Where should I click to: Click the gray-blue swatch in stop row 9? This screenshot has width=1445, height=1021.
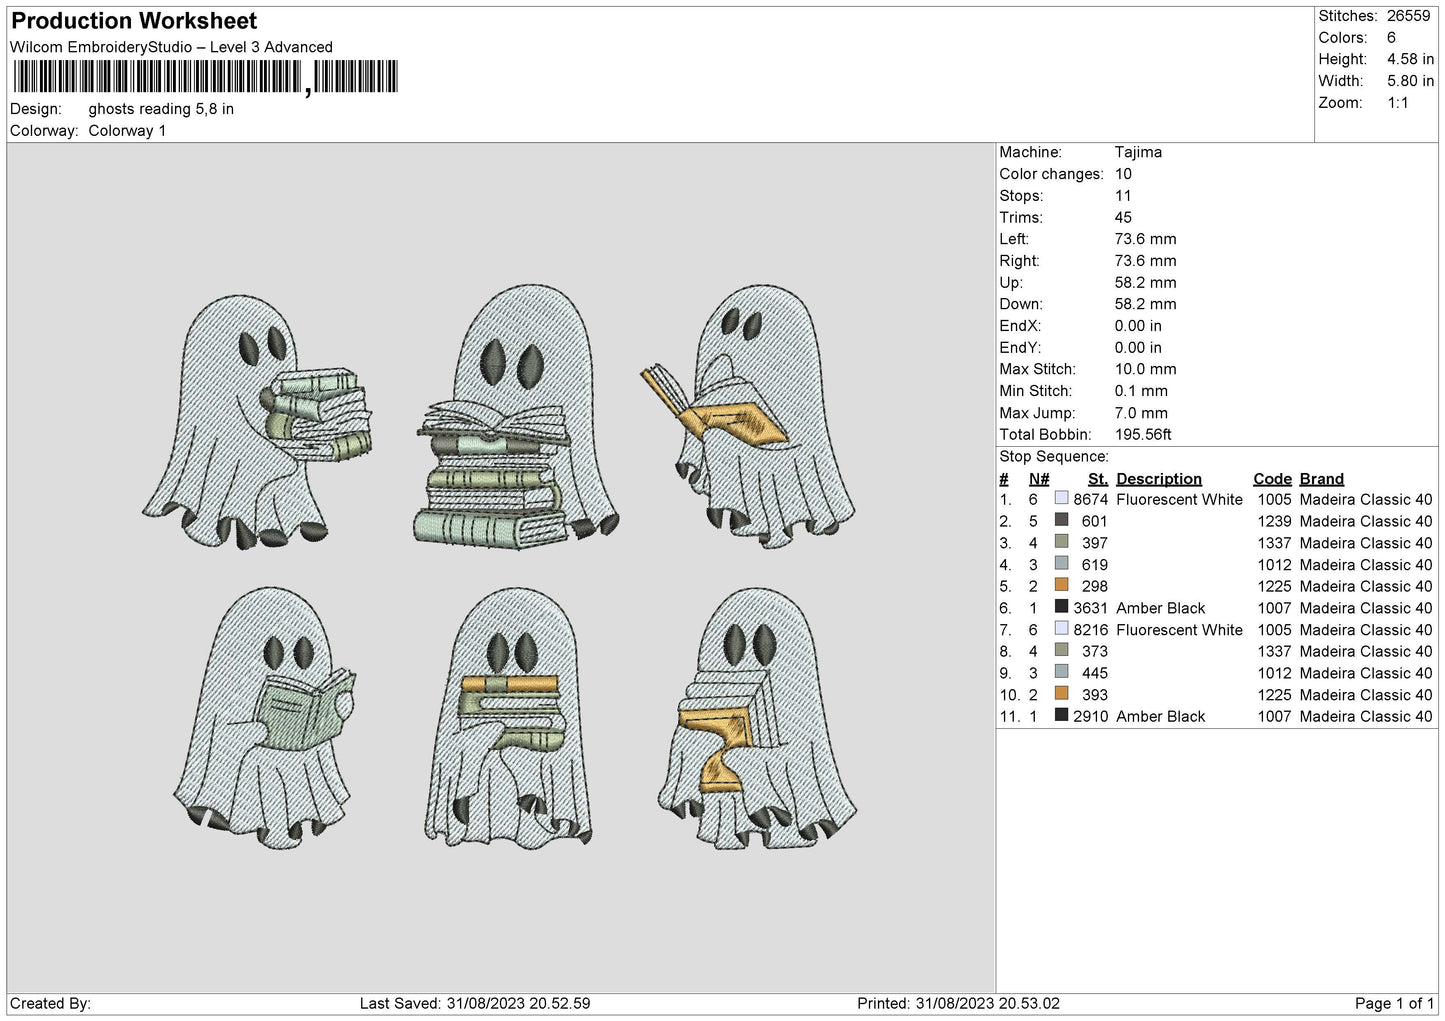(1061, 672)
